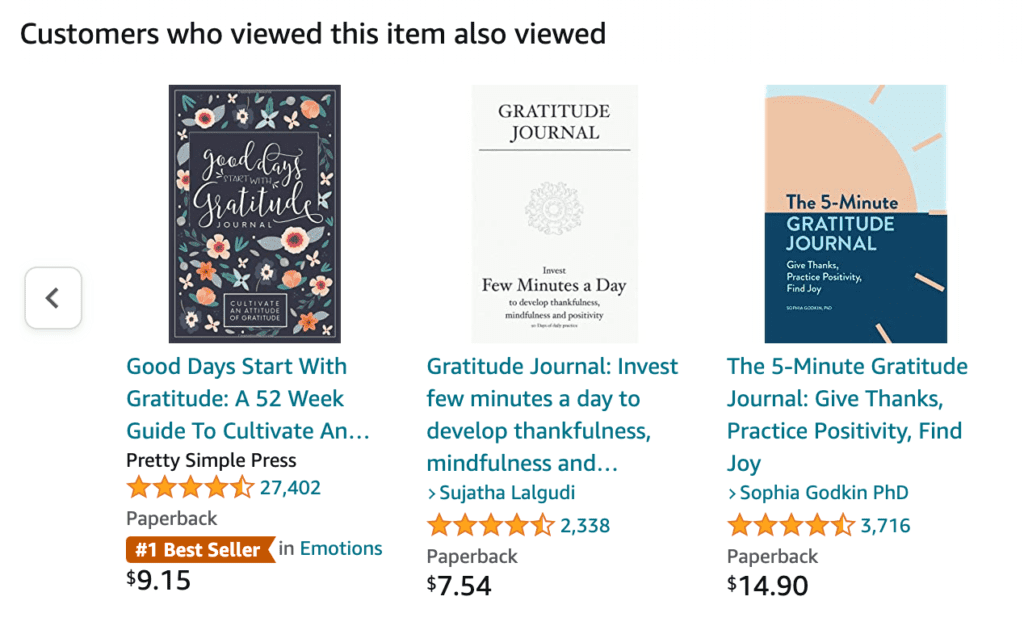
Task: Expand chevron beside Sophia Godkin PhD
Action: click(732, 494)
